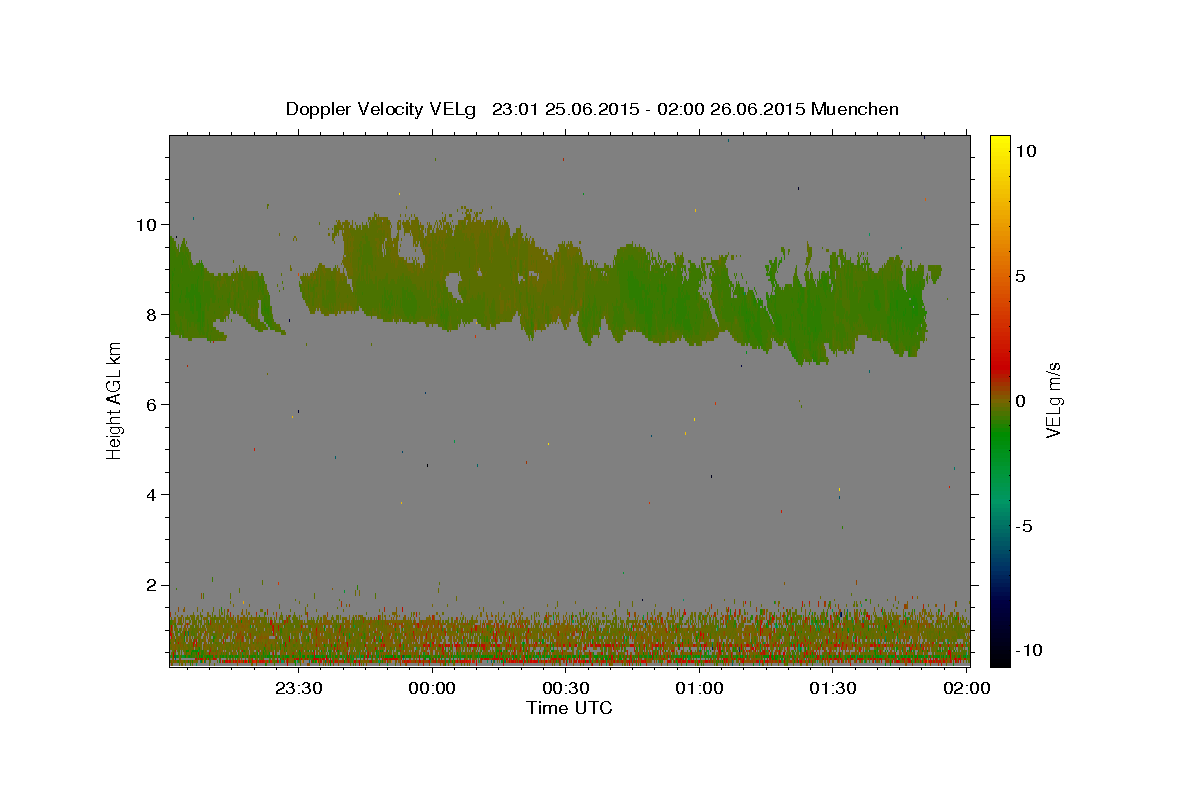Pick the yellow top end of the colorbar
1200x800 pixels.
tap(999, 142)
